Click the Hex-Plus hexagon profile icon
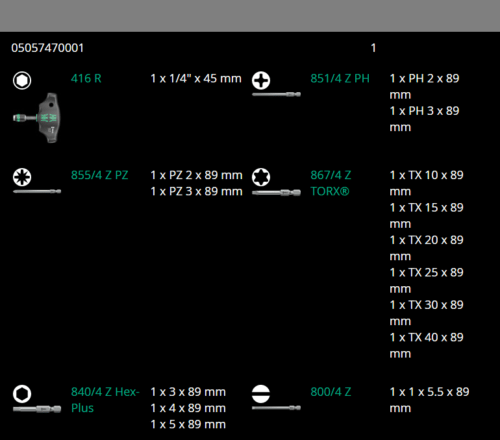 pyautogui.click(x=22, y=394)
